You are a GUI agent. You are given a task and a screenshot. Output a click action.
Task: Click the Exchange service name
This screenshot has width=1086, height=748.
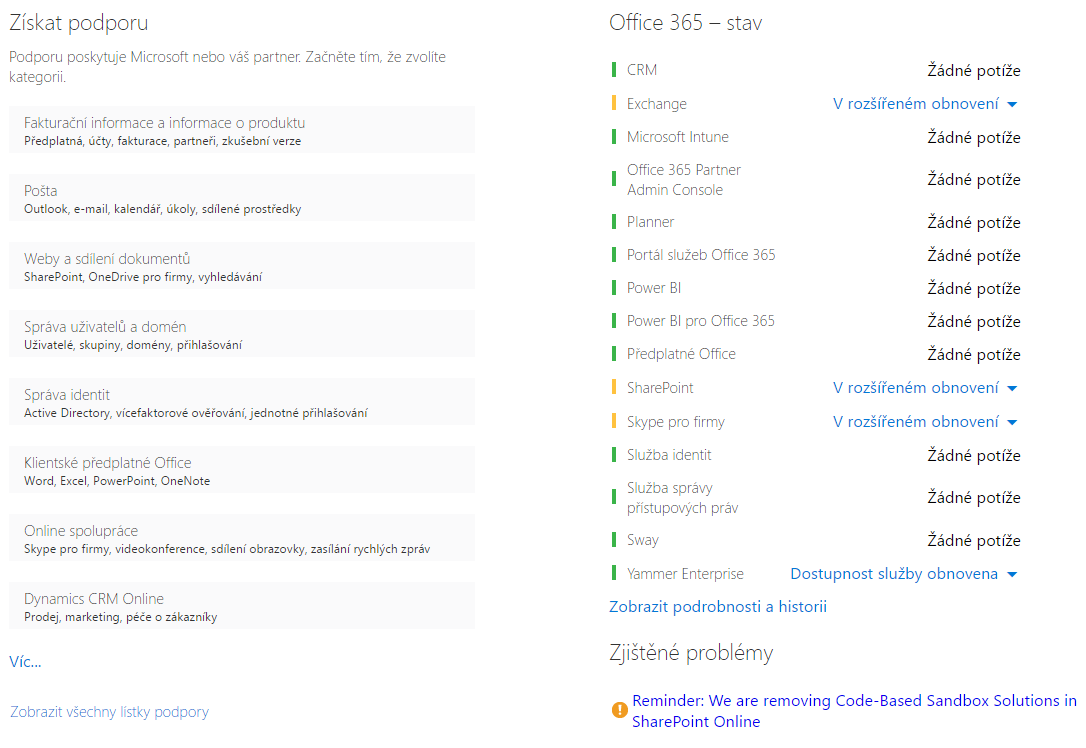657,104
